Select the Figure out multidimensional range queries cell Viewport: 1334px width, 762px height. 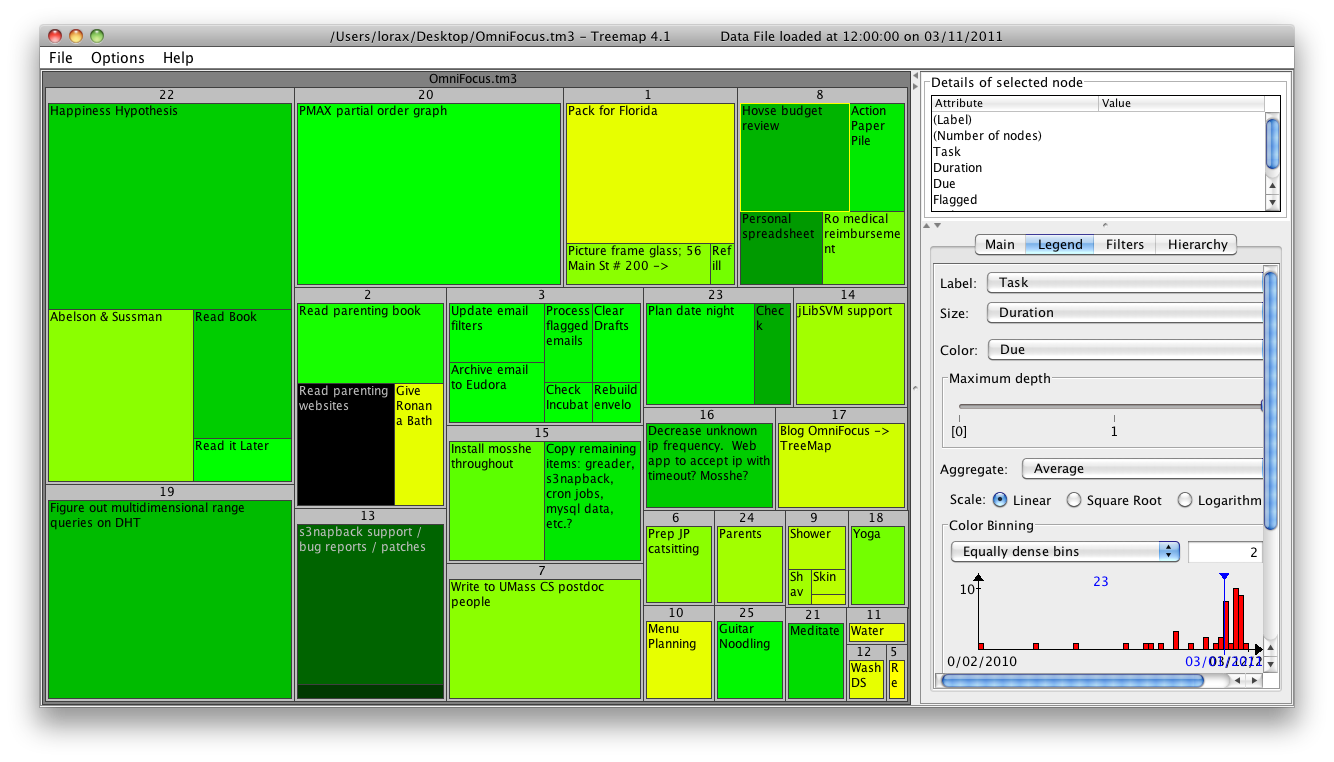click(x=170, y=599)
